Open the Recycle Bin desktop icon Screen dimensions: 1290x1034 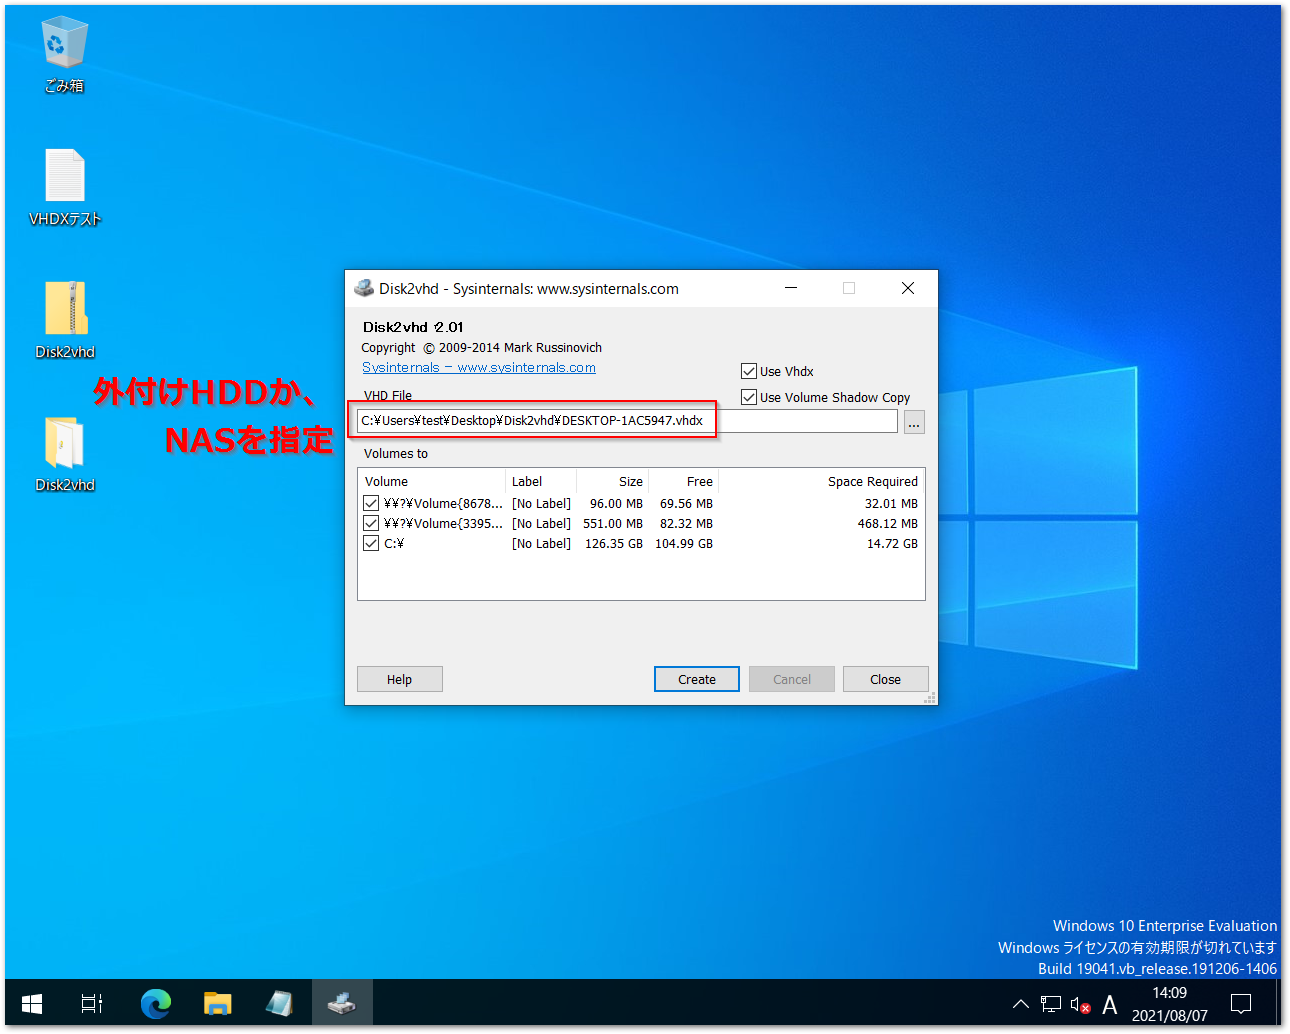[x=65, y=54]
